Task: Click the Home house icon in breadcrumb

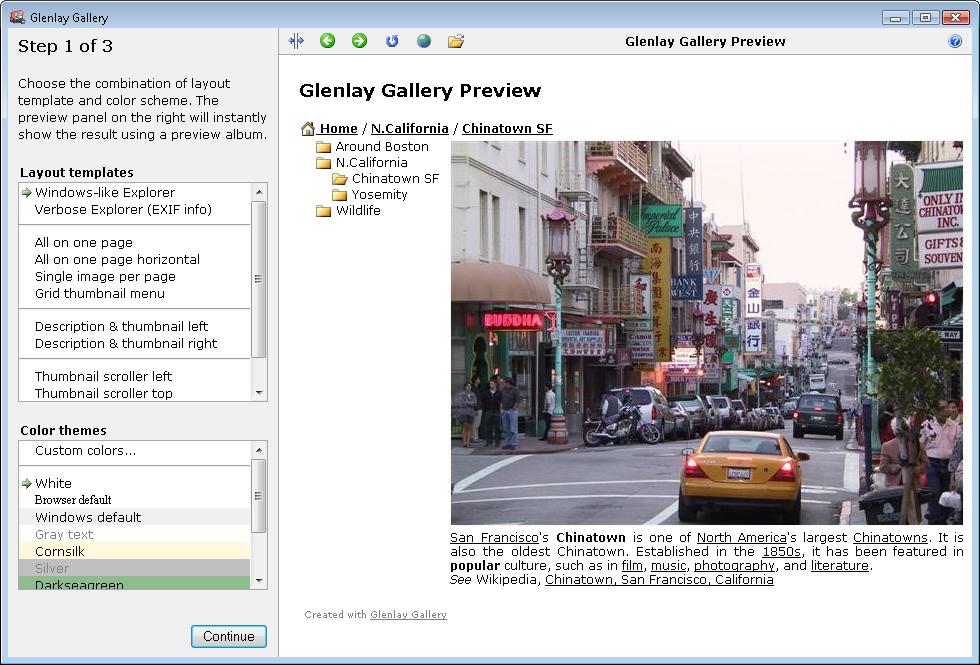Action: coord(308,128)
